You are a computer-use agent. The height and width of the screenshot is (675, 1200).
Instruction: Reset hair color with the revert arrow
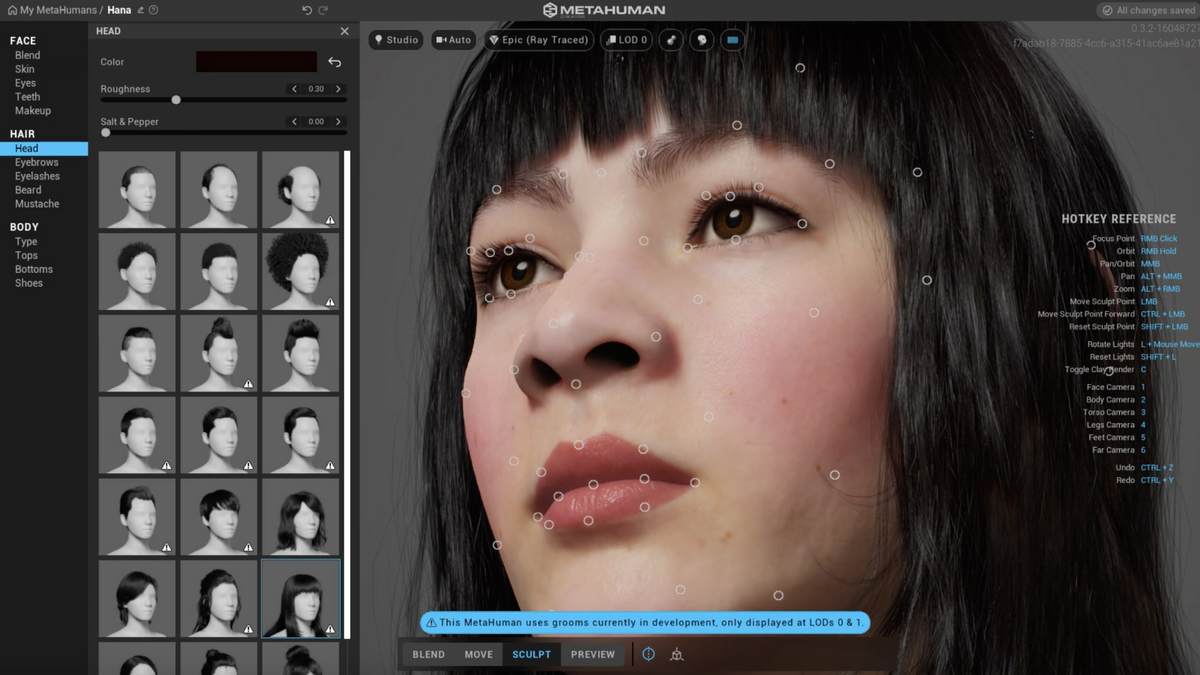click(x=335, y=62)
